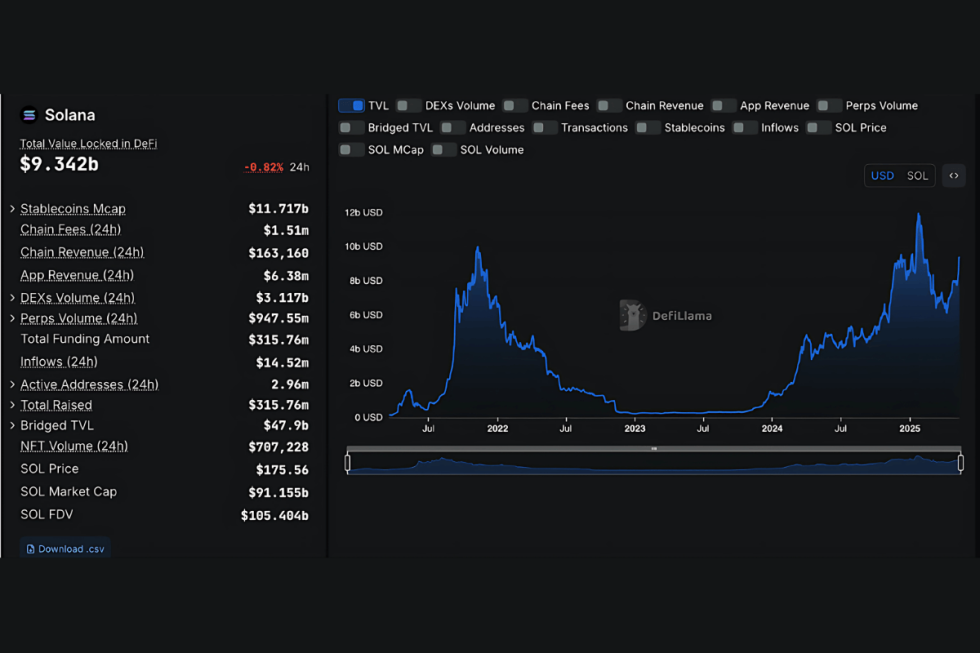Enable the Perps Volume toggle
The width and height of the screenshot is (980, 653).
829,106
